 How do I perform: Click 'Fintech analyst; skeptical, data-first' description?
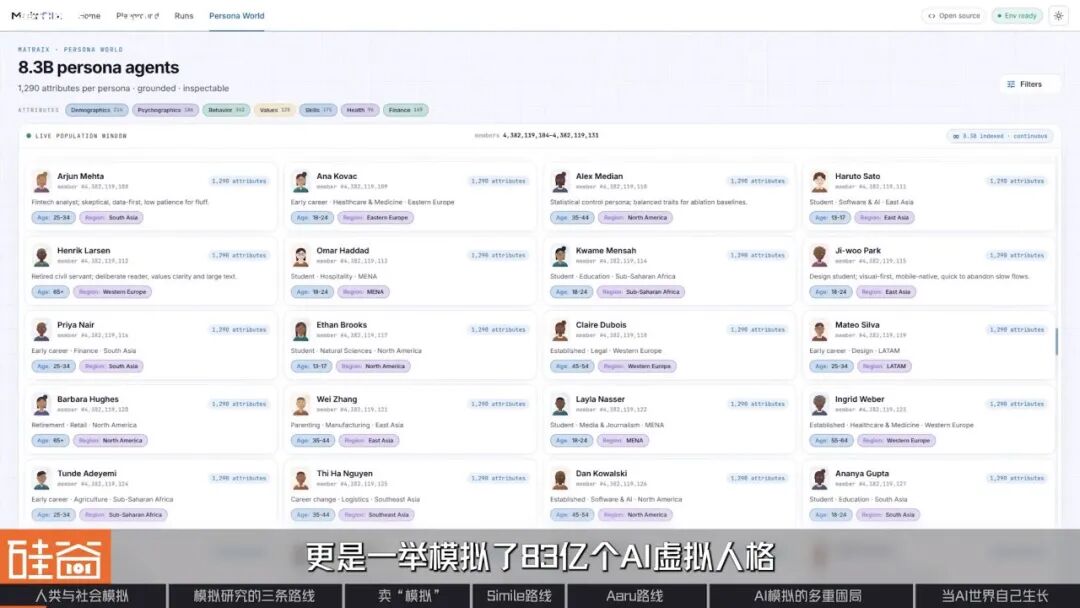tap(120, 202)
